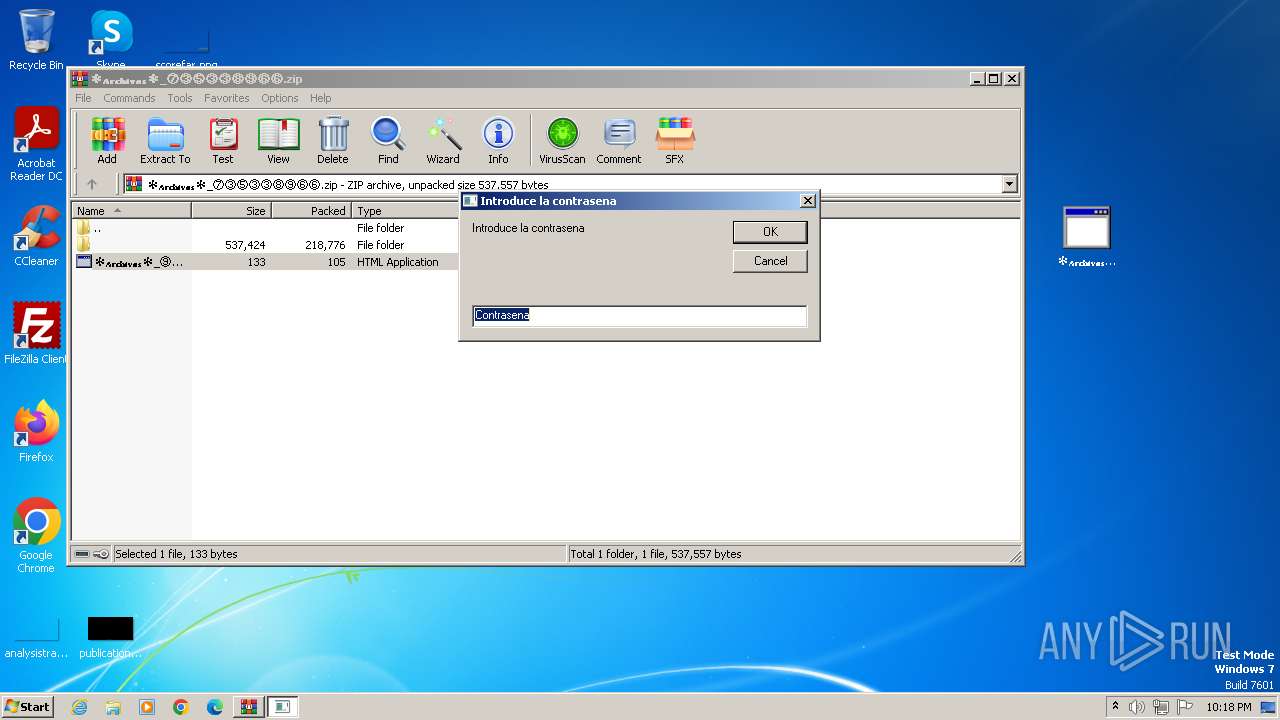The width and height of the screenshot is (1280, 720).
Task: Click the Action Center flag icon
Action: pos(1185,707)
